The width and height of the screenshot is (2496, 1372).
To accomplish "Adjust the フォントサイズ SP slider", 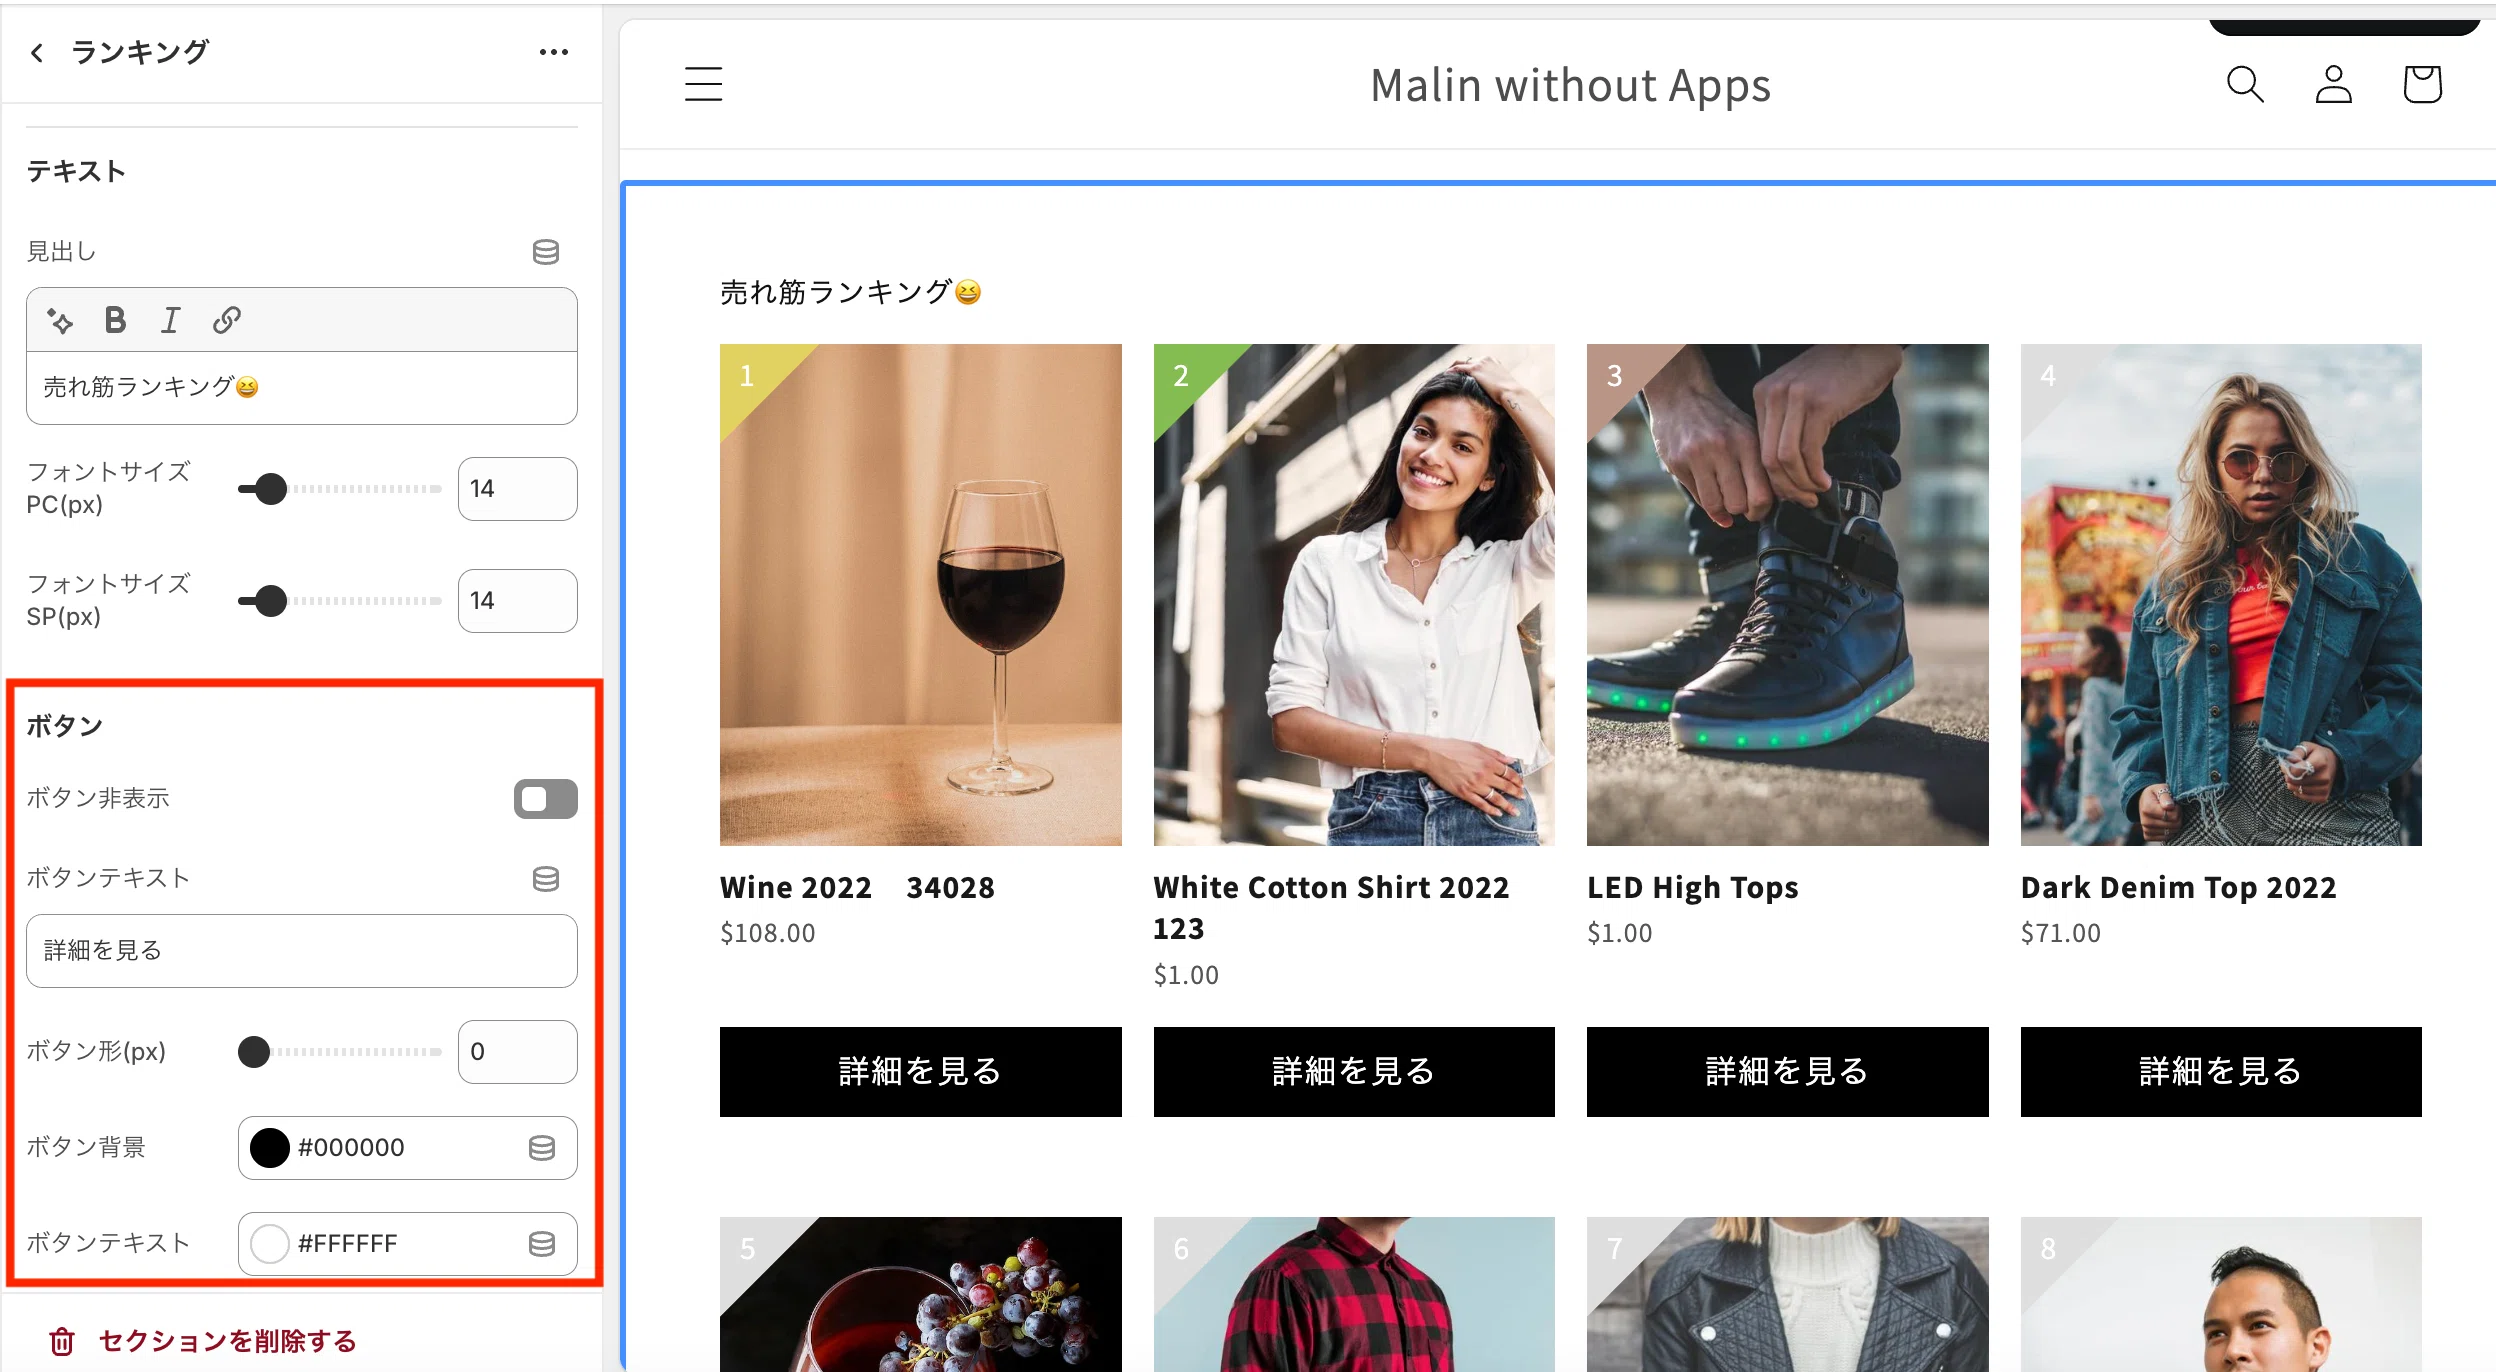I will pyautogui.click(x=340, y=601).
